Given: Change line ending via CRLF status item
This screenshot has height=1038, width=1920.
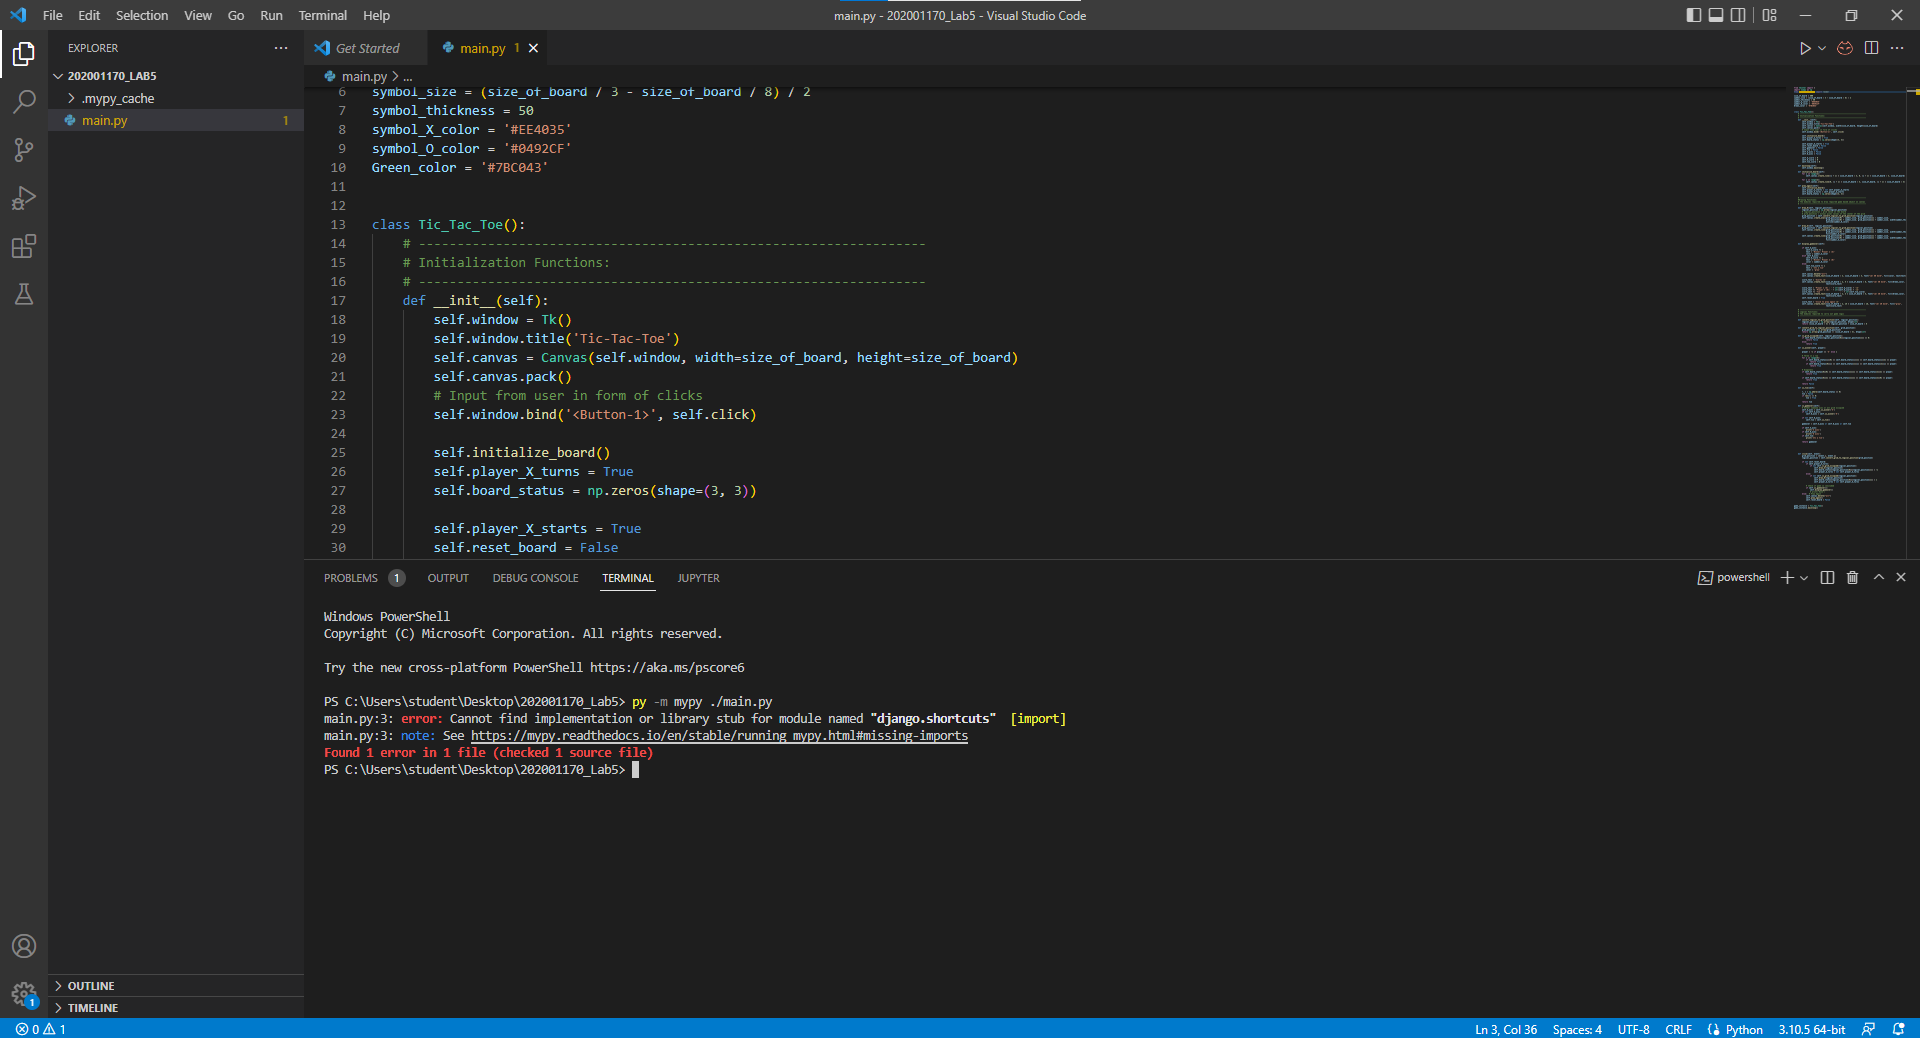Looking at the screenshot, I should coord(1679,1029).
